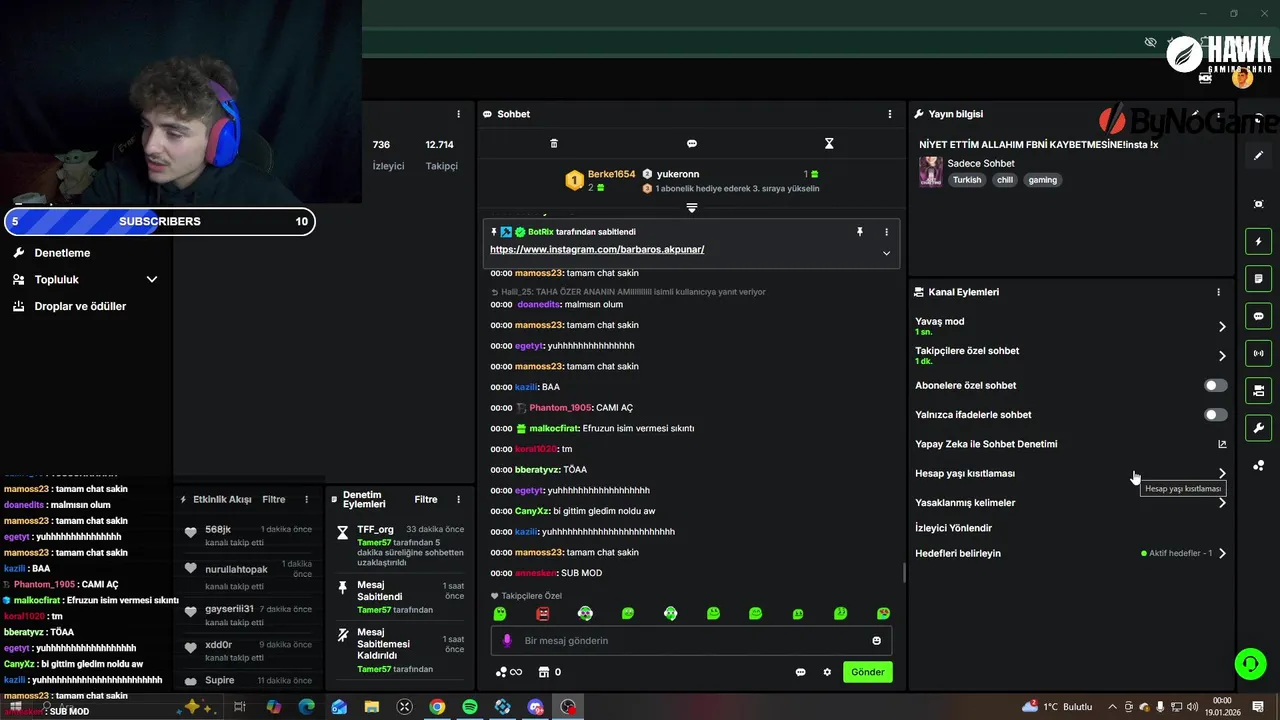Image resolution: width=1280 pixels, height=720 pixels.
Task: Expand the gift leaderboard arrow
Action: (x=691, y=207)
